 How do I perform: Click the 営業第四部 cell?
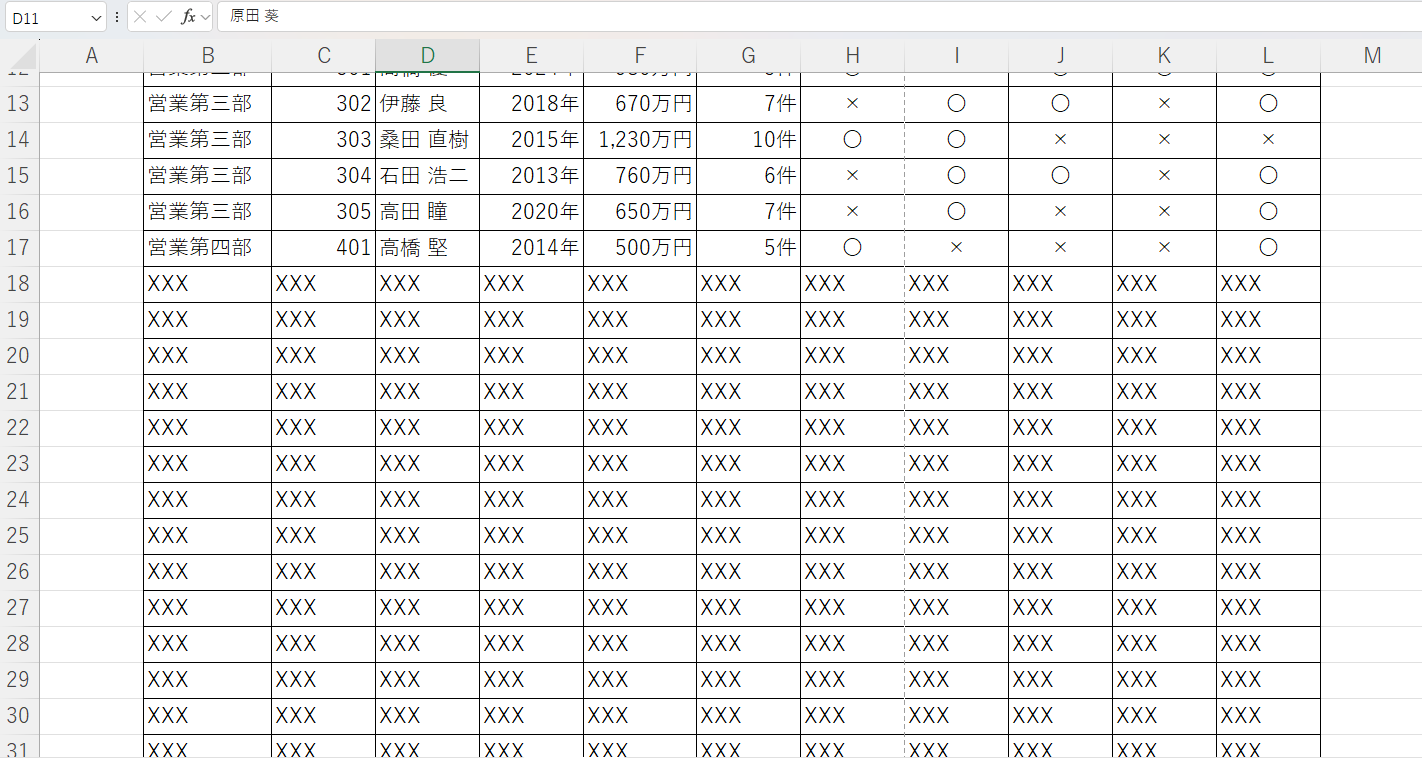point(207,248)
